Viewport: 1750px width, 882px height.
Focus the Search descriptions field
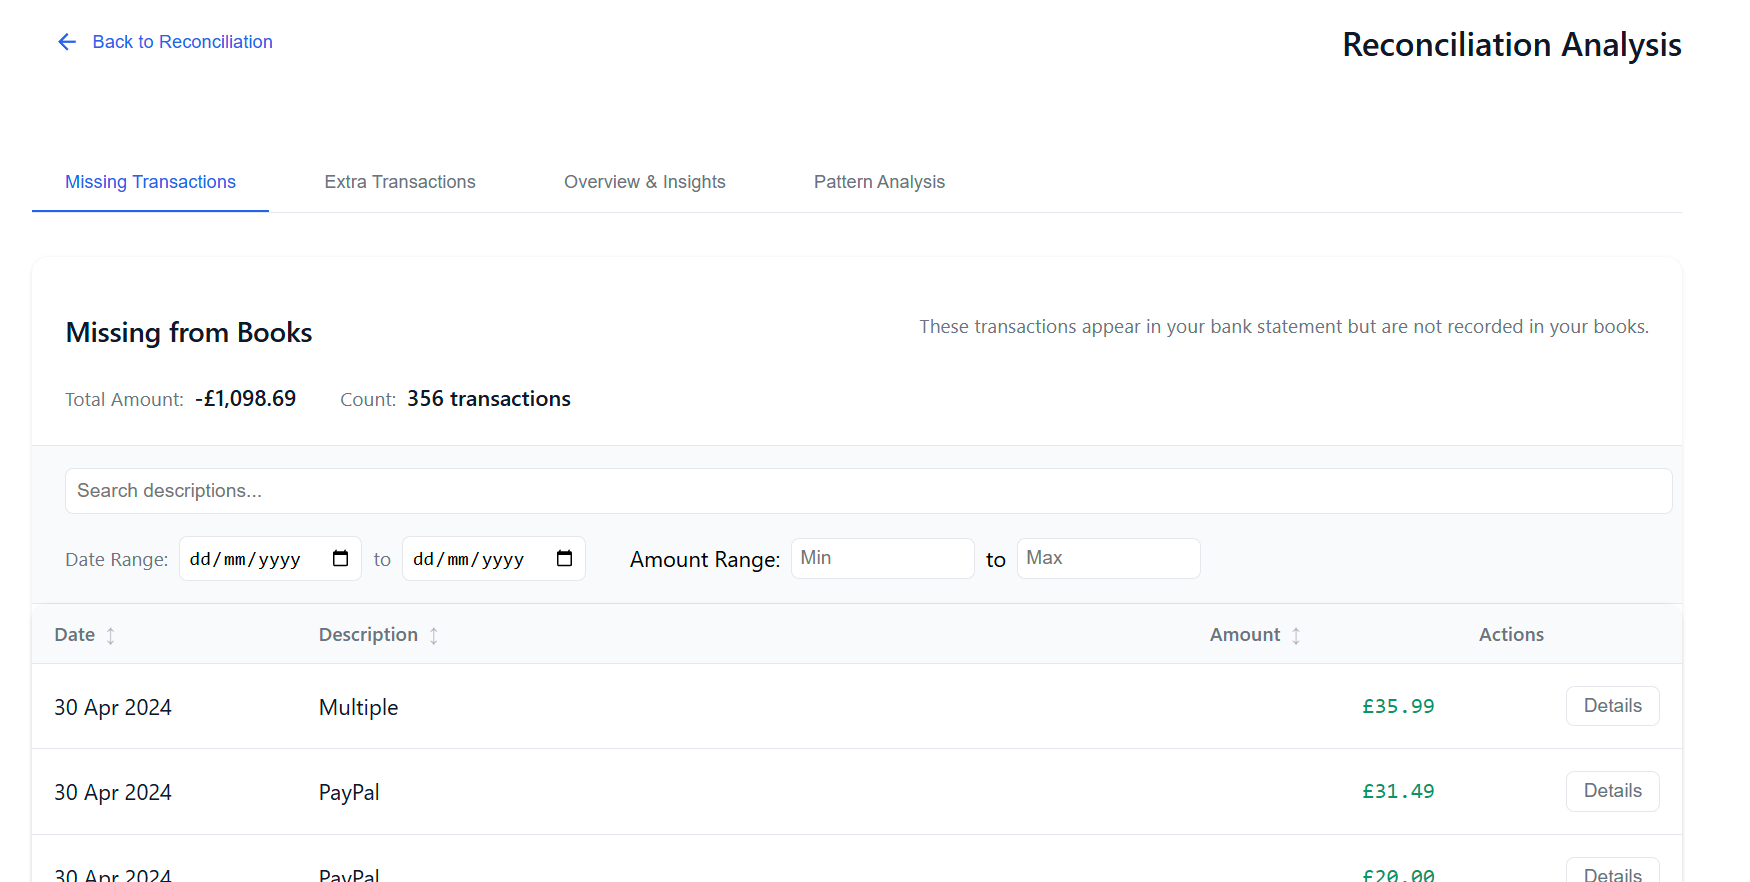click(868, 491)
